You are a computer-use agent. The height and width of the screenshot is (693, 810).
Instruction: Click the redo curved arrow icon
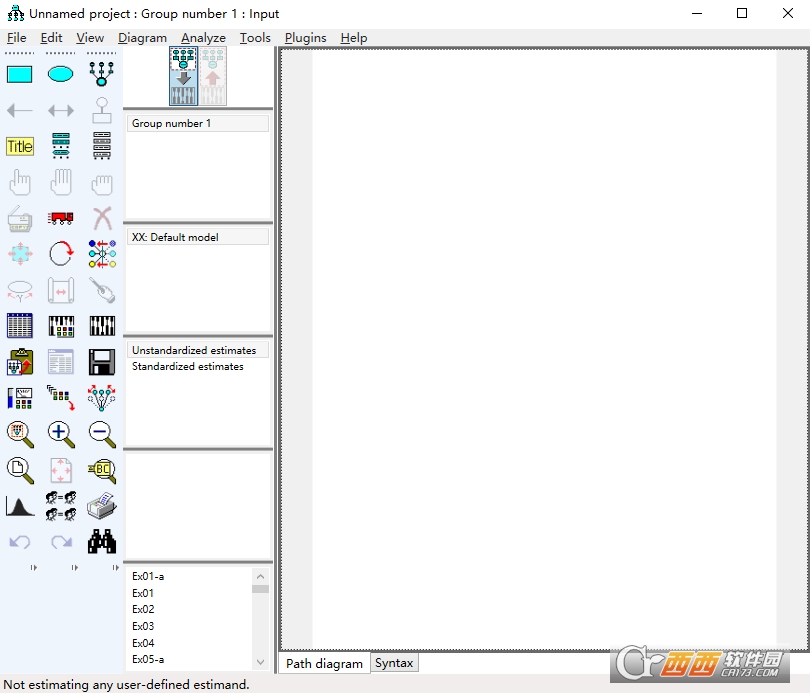60,542
